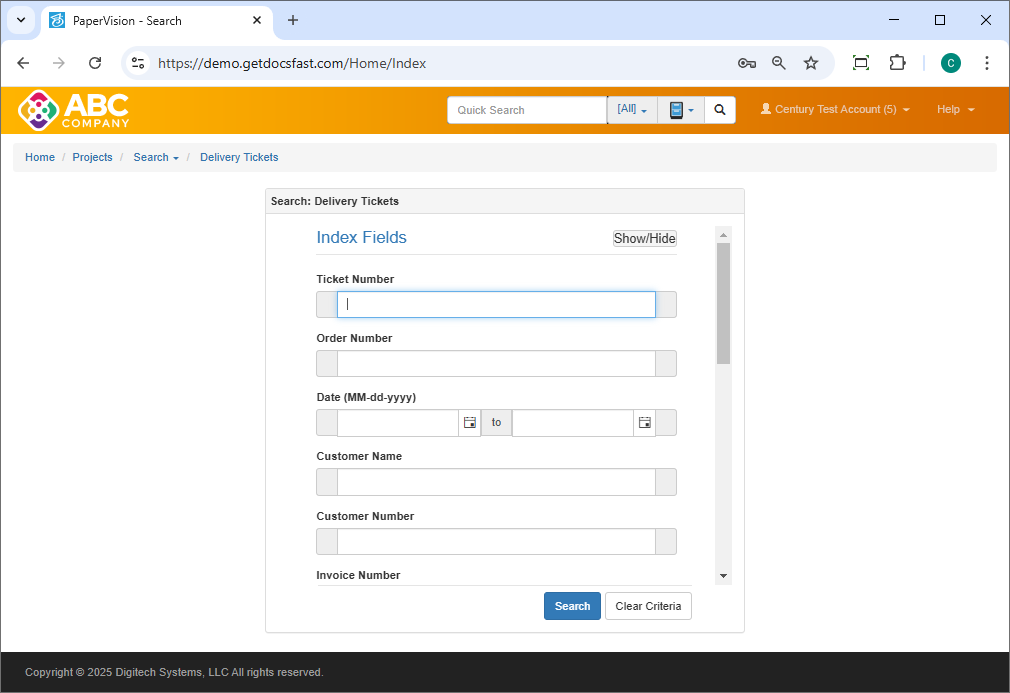Click the Quick Search magnifier button

pos(719,110)
